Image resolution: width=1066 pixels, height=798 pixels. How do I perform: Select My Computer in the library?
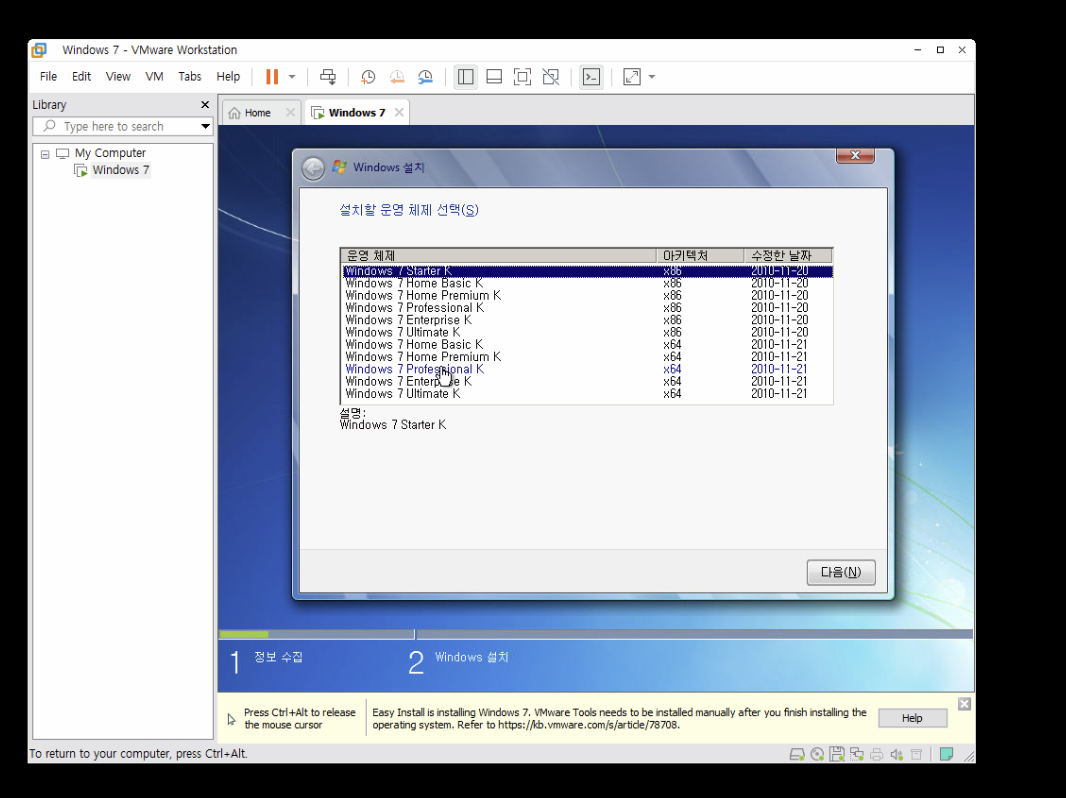click(x=110, y=153)
